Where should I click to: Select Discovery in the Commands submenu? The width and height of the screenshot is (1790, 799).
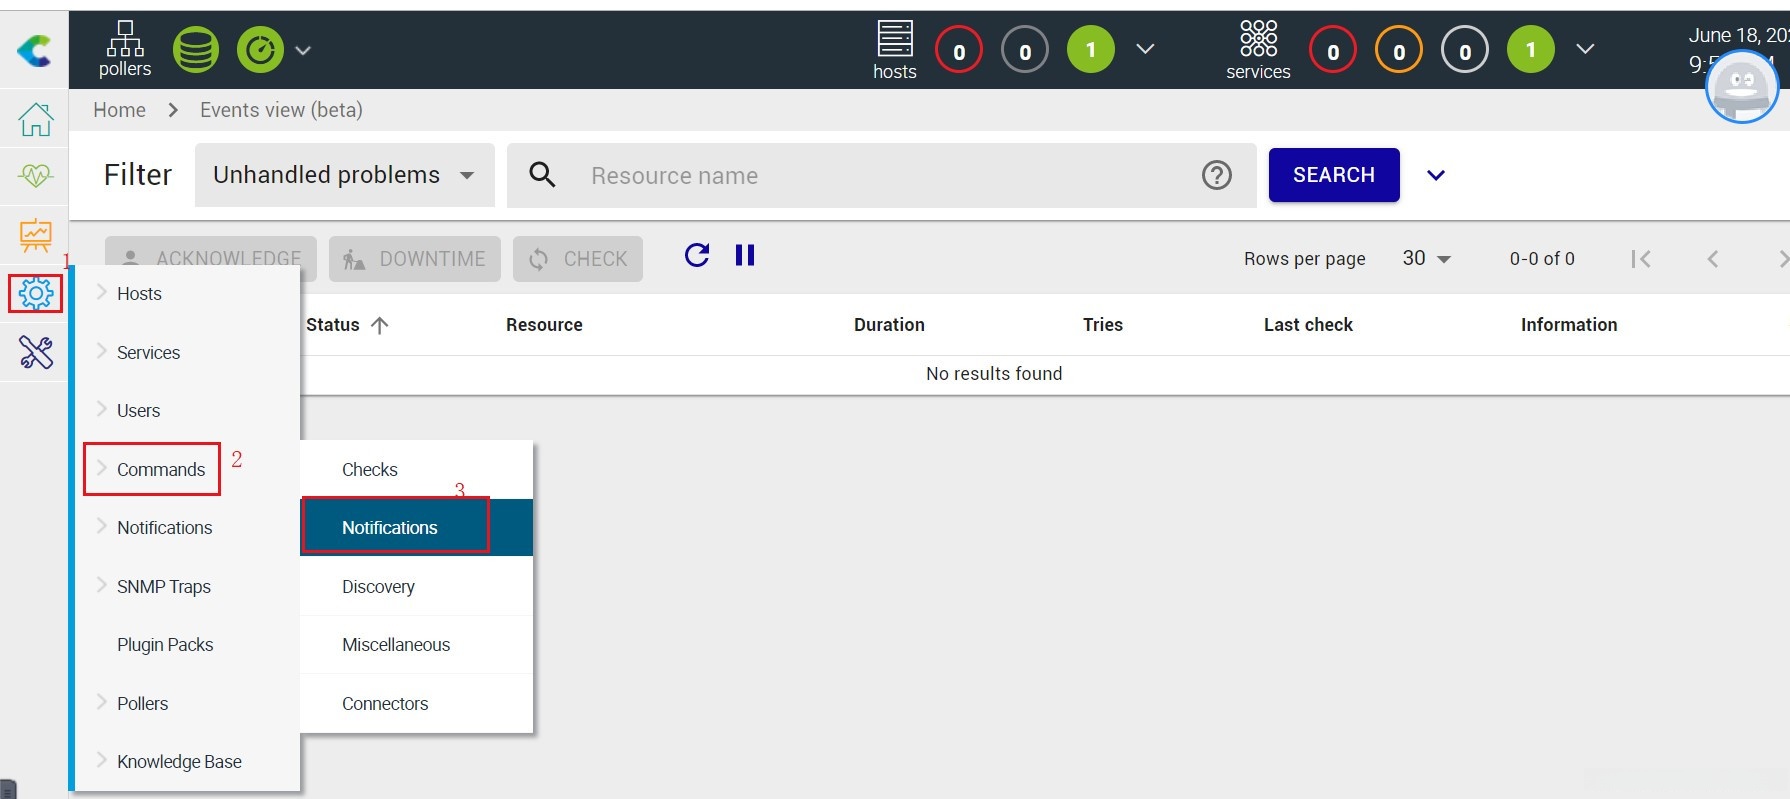(417, 587)
